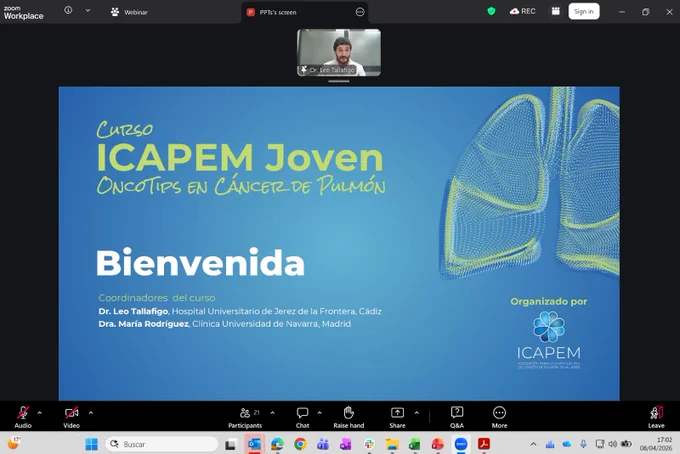Expand the chevron next to meeting info
Screen dimensions: 680x454
point(88,10)
